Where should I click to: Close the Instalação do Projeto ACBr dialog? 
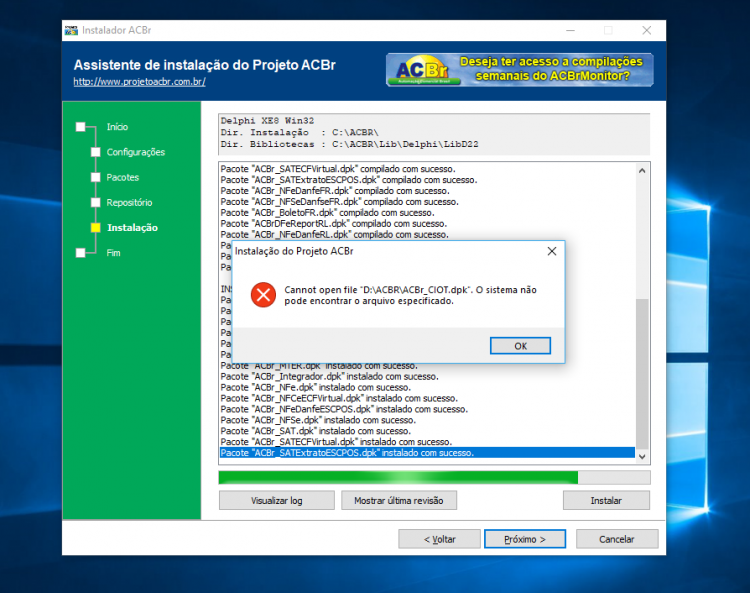tap(551, 251)
